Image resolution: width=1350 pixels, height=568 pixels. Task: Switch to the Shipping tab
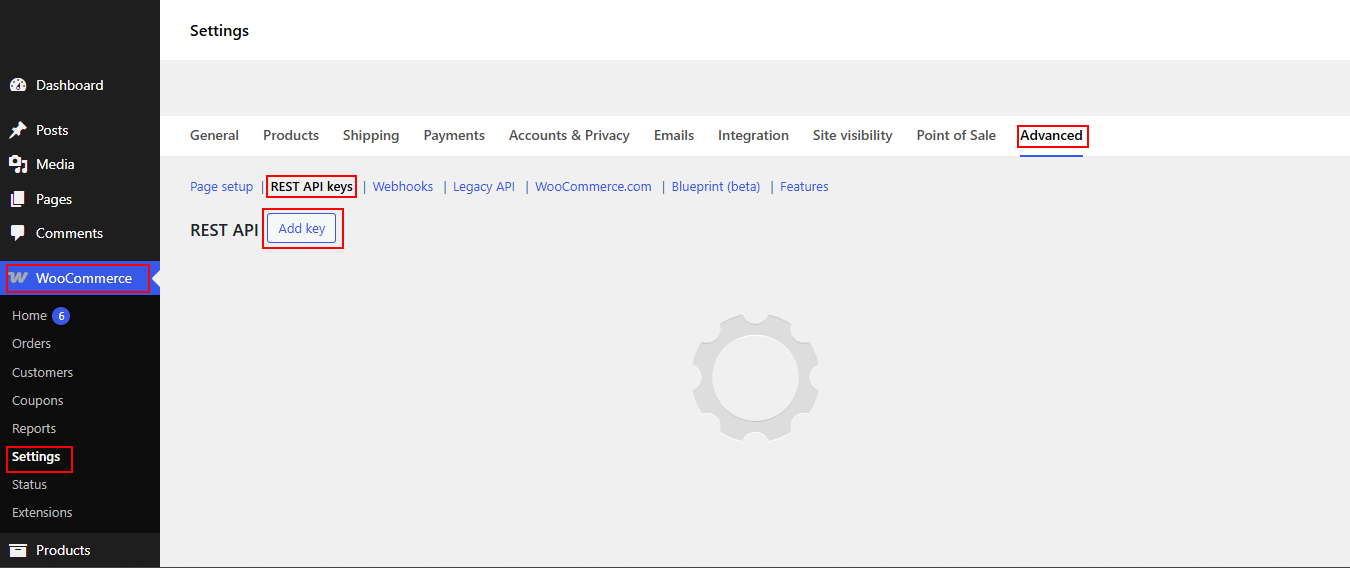(371, 135)
